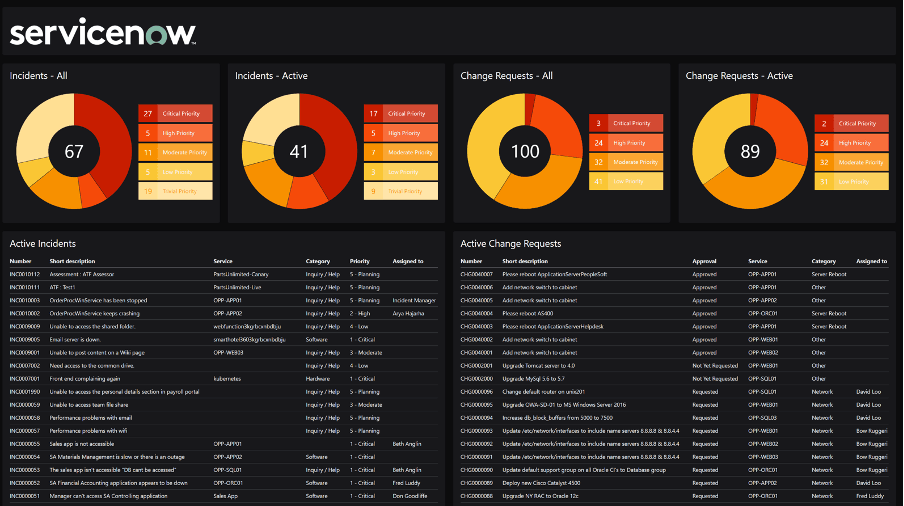
Task: Sort Active Incidents by Assigned to column
Action: point(408,261)
